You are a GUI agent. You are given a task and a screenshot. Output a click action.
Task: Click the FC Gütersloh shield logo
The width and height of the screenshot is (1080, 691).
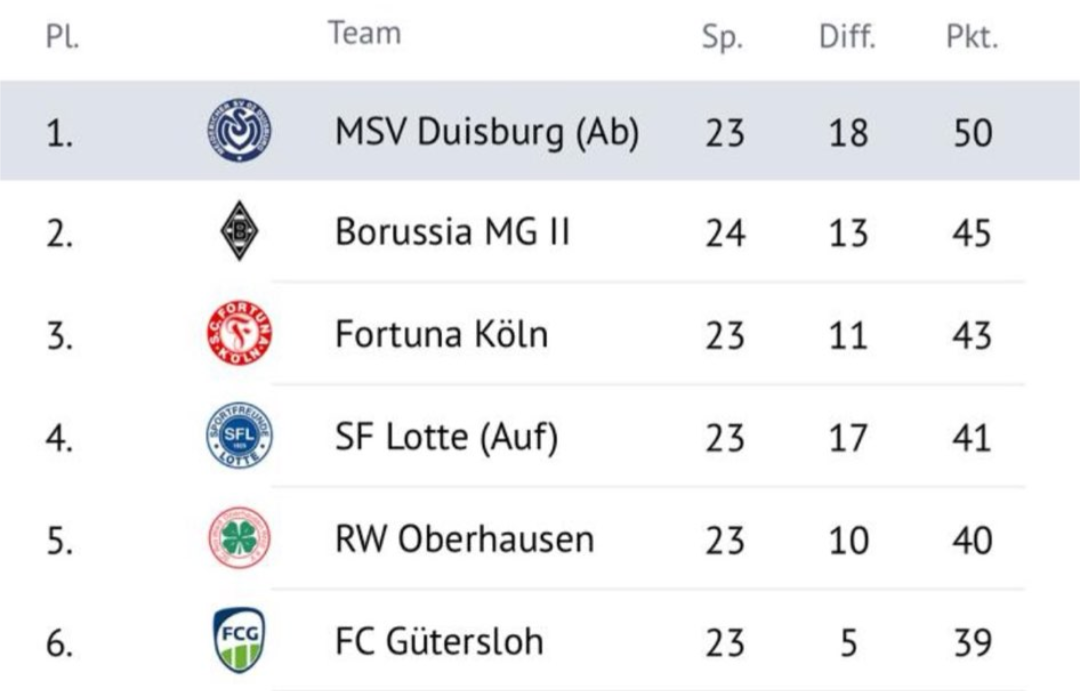point(239,640)
